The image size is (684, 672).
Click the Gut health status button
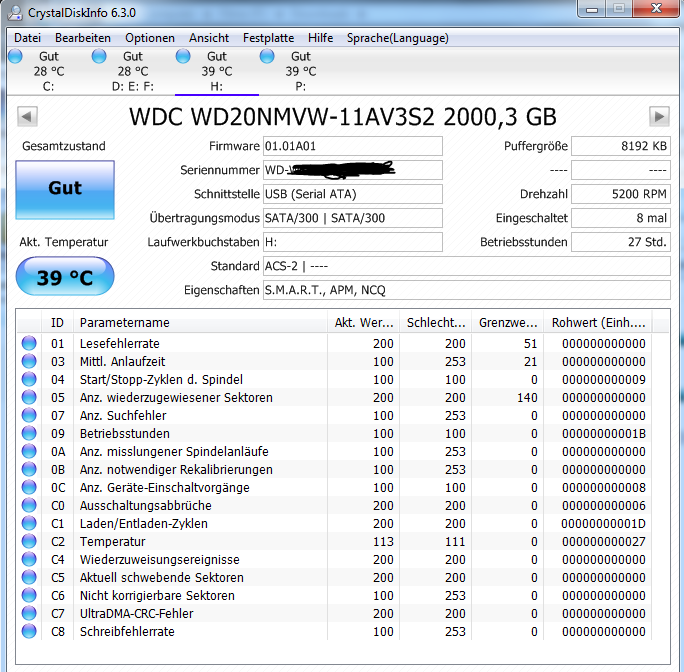[65, 189]
